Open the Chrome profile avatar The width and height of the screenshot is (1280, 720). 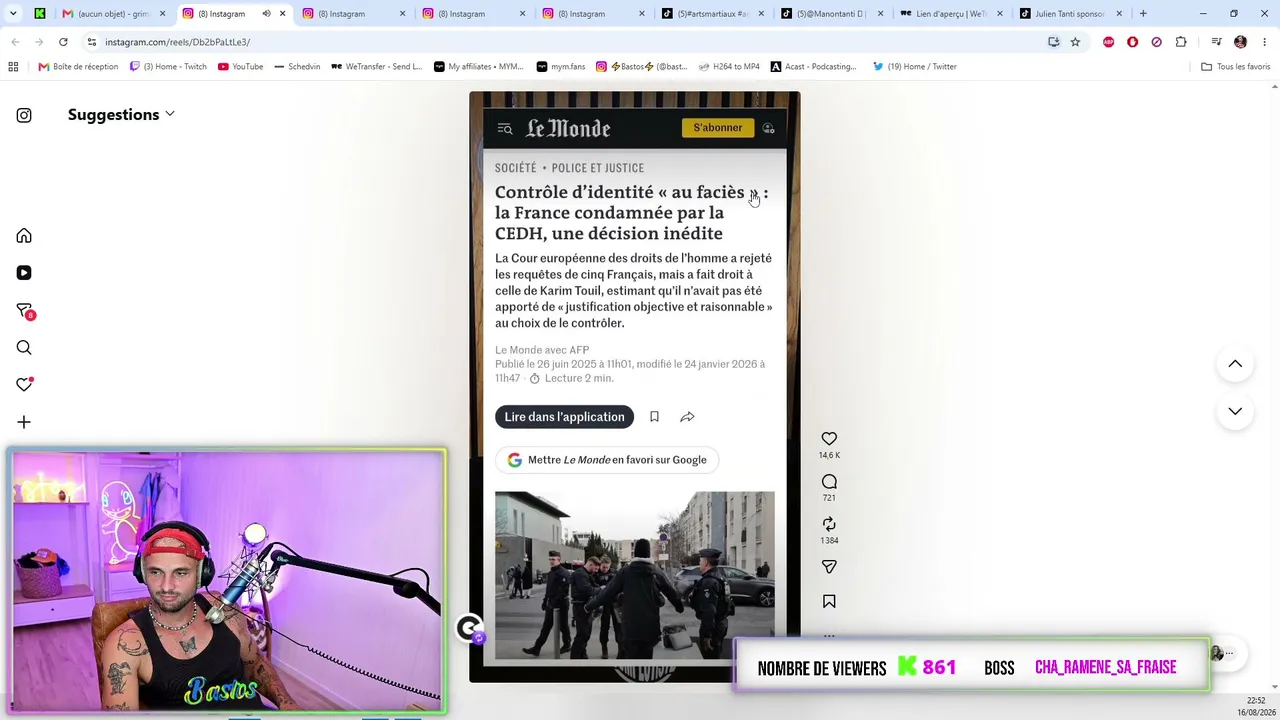click(1240, 42)
